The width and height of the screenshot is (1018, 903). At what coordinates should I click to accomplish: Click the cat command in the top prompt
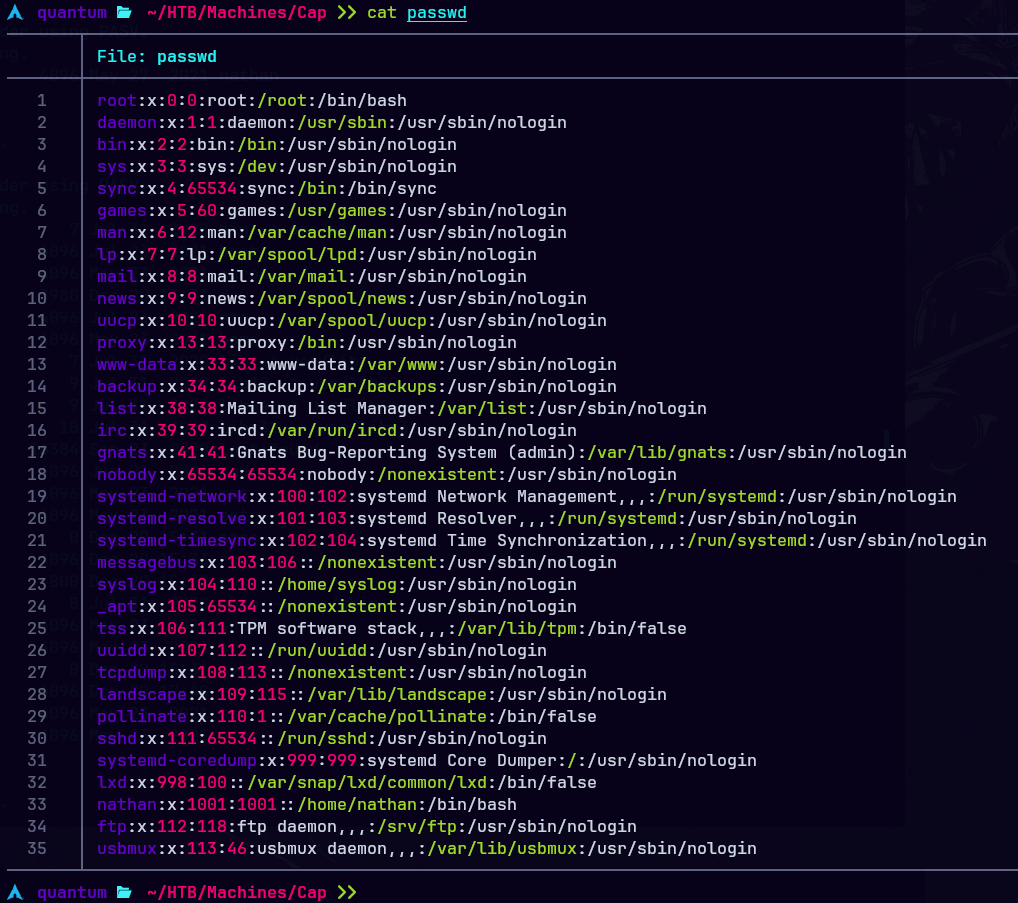point(381,13)
